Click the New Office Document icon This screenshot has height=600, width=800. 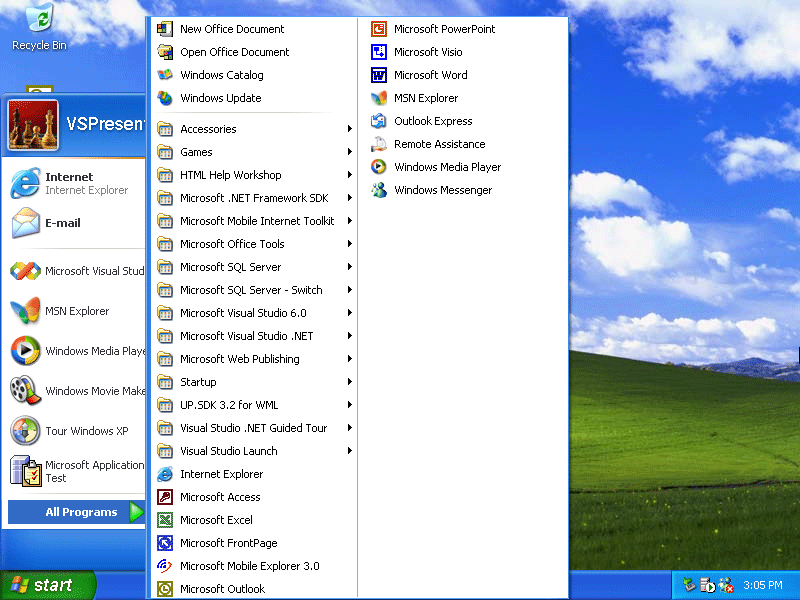[x=165, y=29]
